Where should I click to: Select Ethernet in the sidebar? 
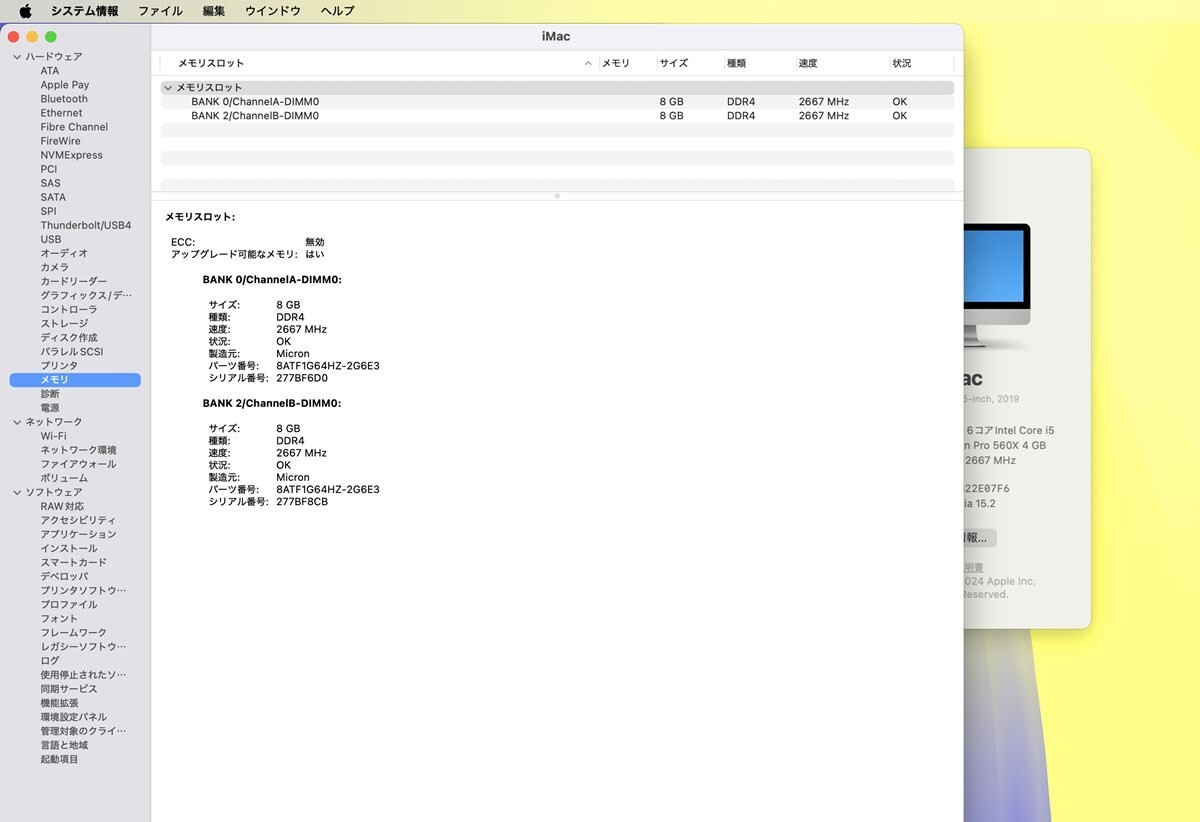[x=62, y=113]
